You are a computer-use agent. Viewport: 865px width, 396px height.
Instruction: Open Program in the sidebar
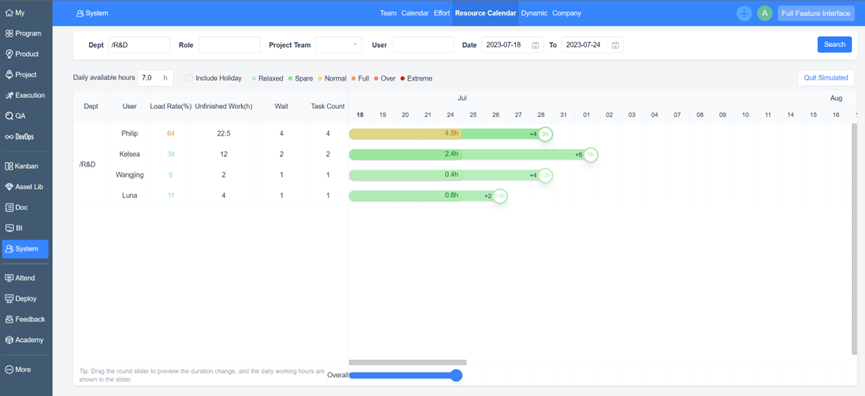[23, 33]
